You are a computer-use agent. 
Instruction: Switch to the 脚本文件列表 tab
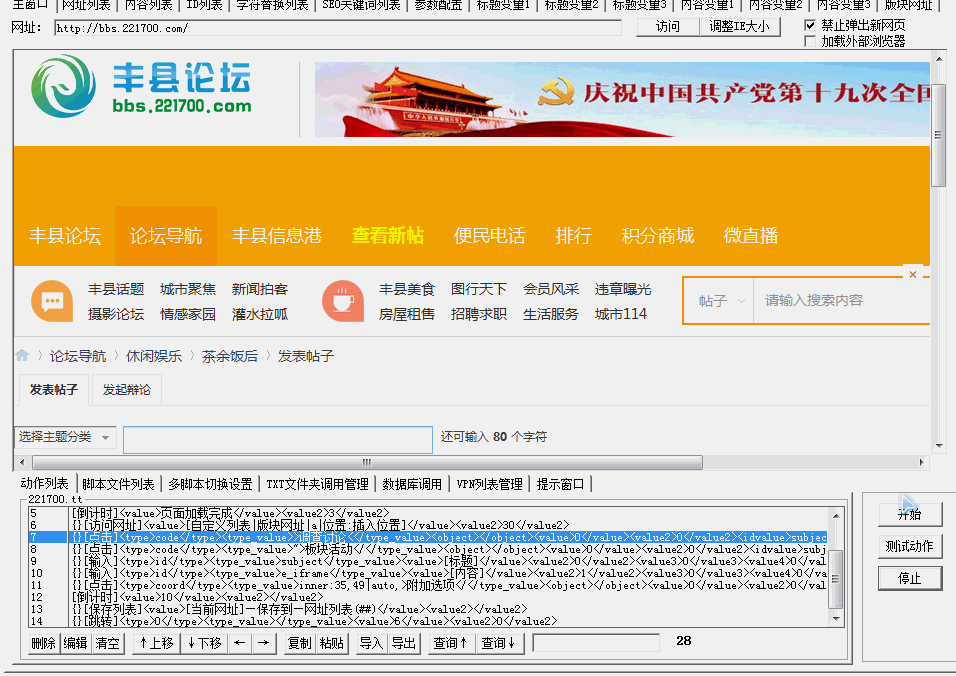118,484
